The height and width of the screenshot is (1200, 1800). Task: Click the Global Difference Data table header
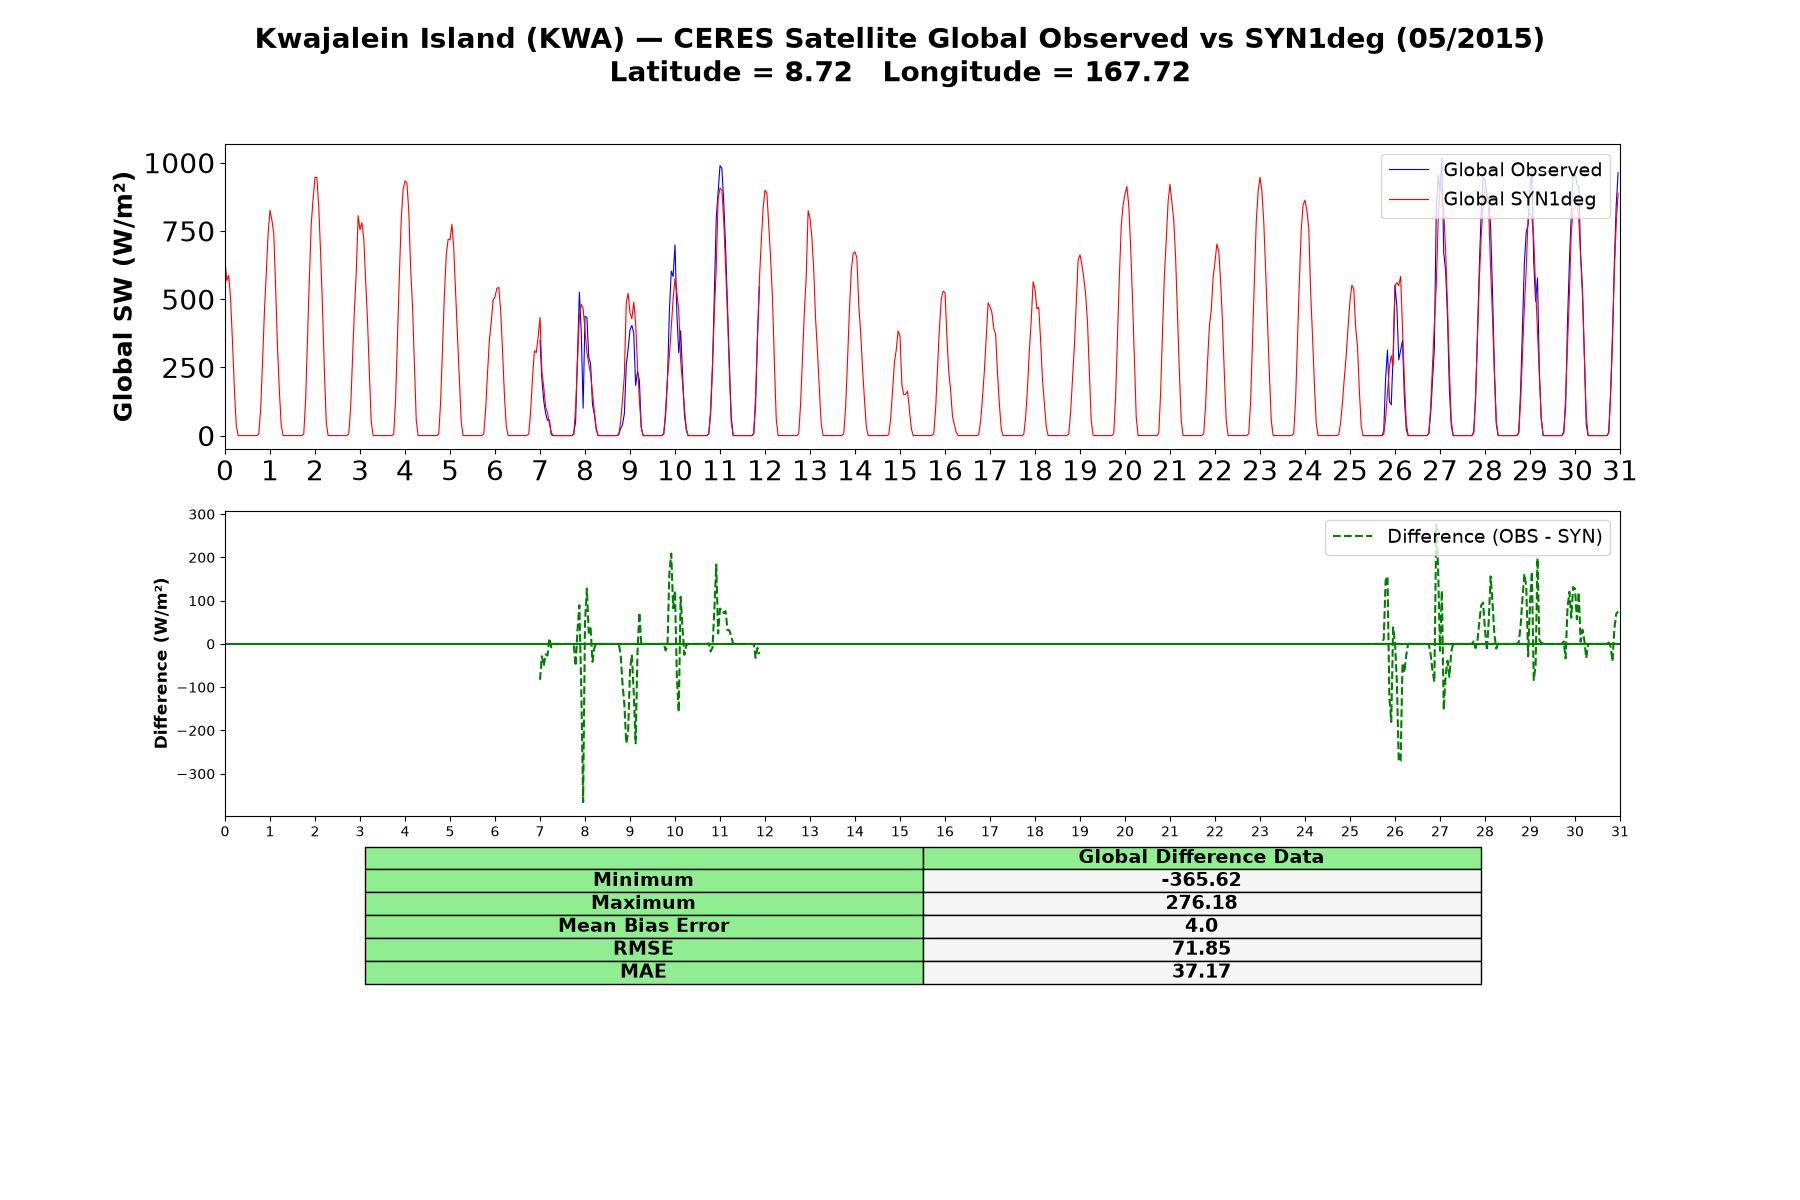pyautogui.click(x=1201, y=857)
